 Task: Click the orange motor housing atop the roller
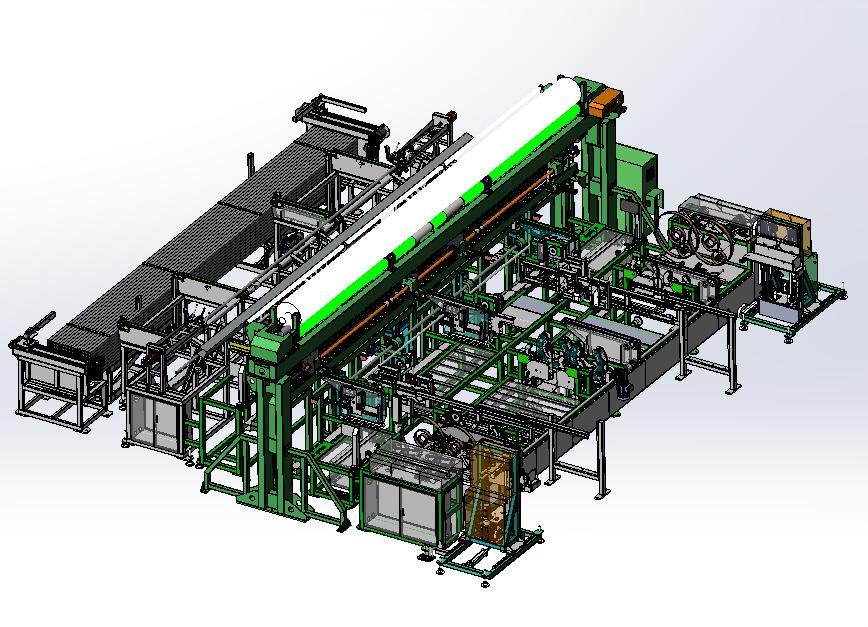tap(605, 100)
